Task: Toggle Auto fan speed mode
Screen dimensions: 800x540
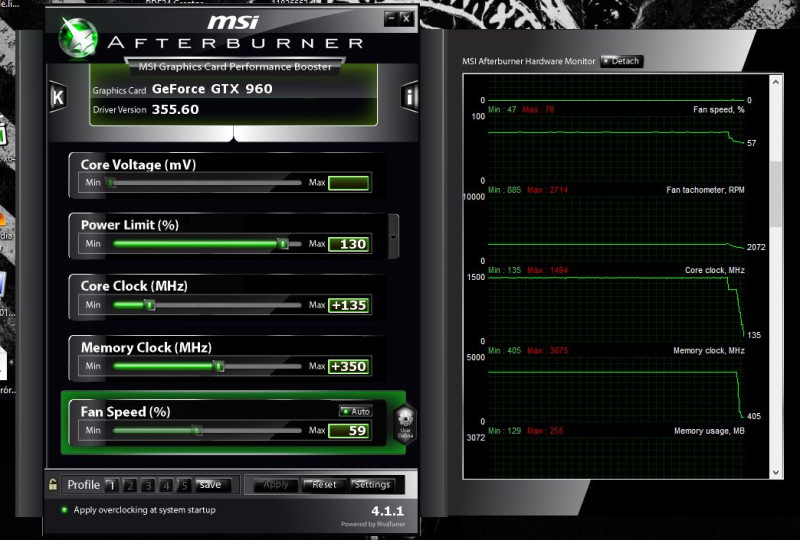Action: pyautogui.click(x=356, y=411)
